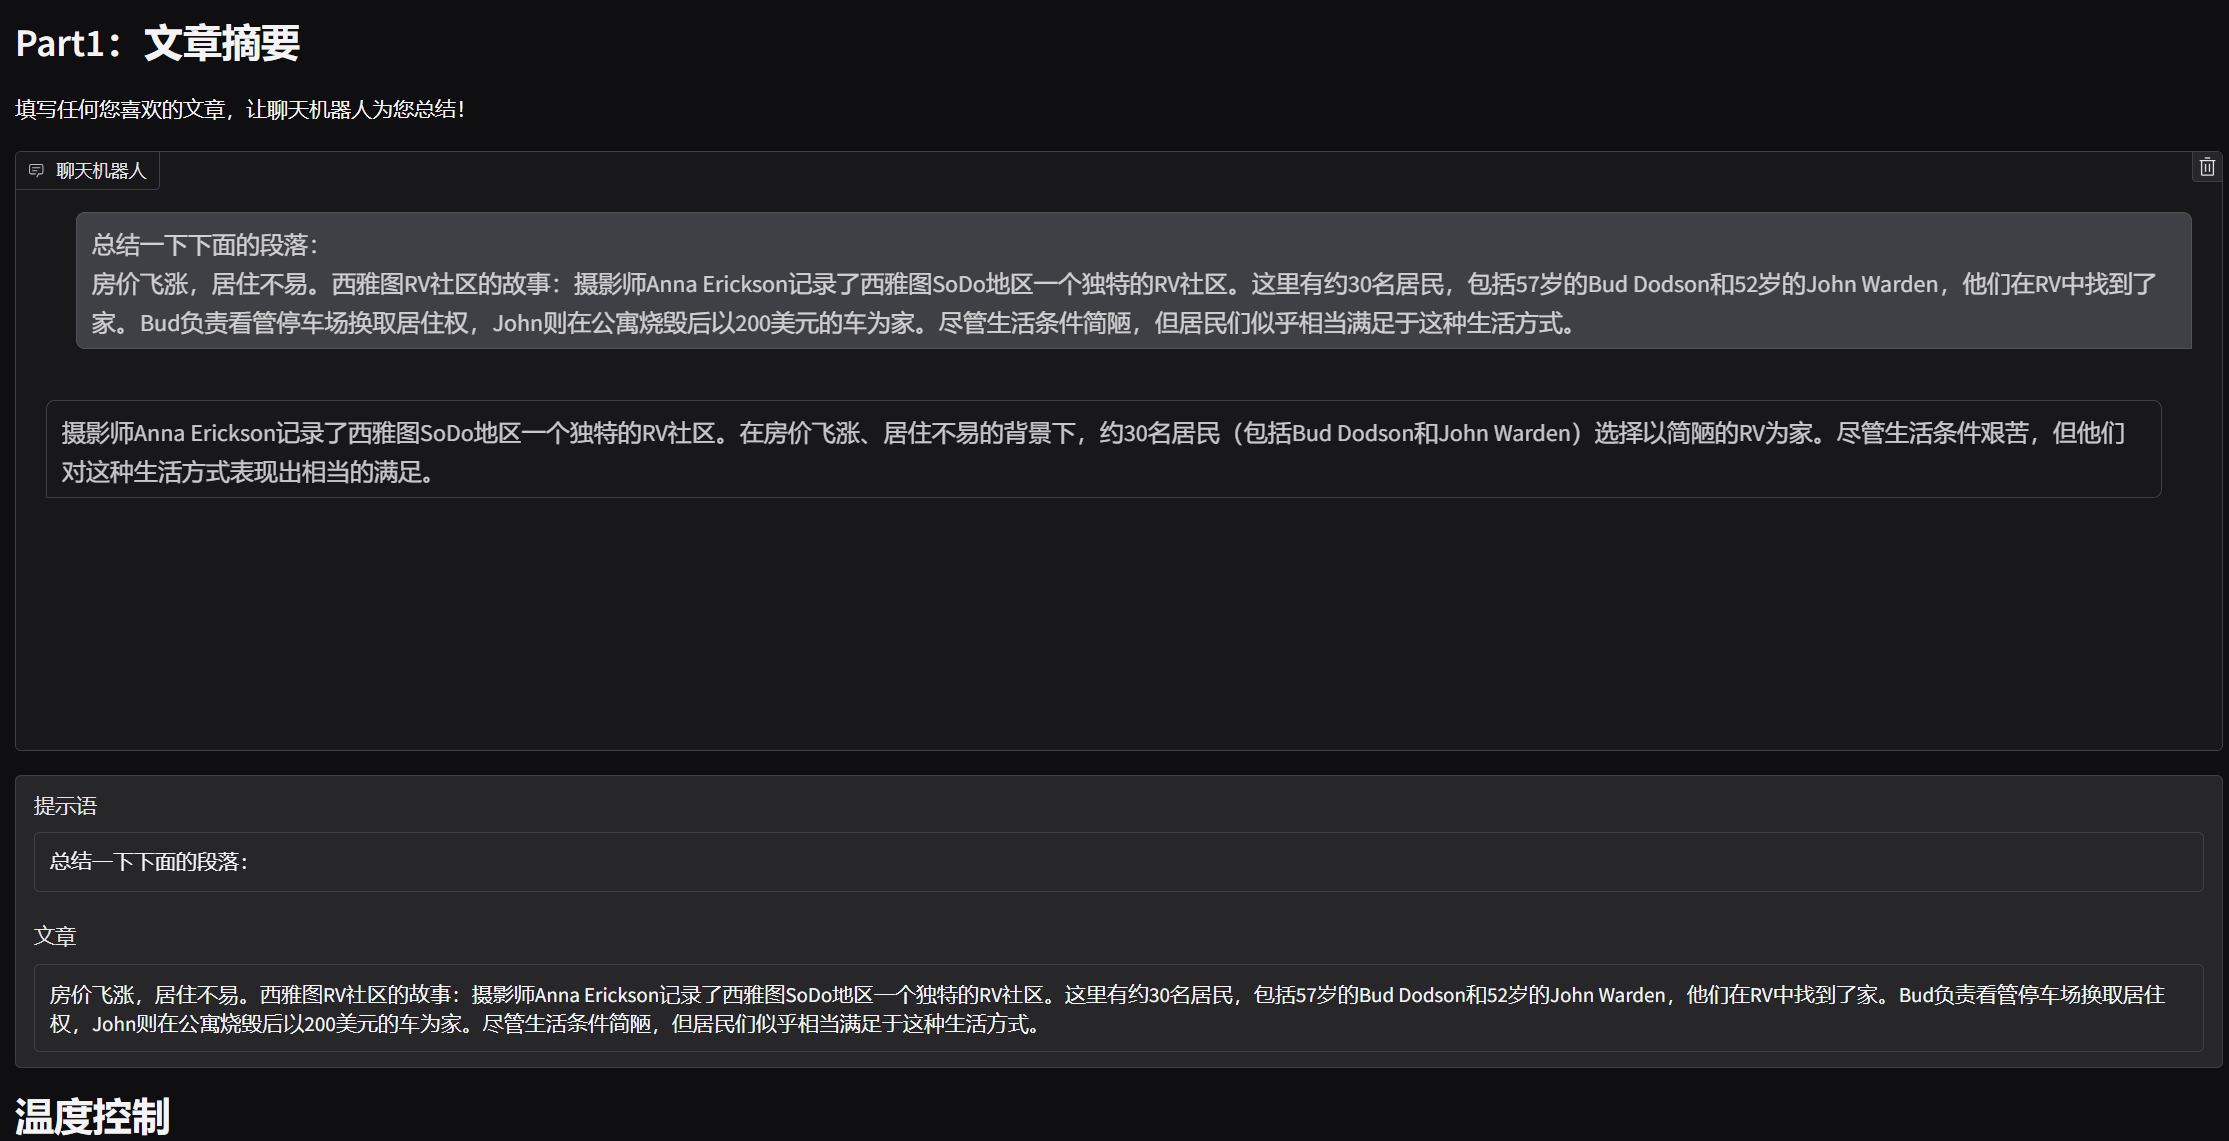Screen dimensions: 2229x1141
Task: Clear the chat with the trash icon
Action: pyautogui.click(x=2206, y=167)
